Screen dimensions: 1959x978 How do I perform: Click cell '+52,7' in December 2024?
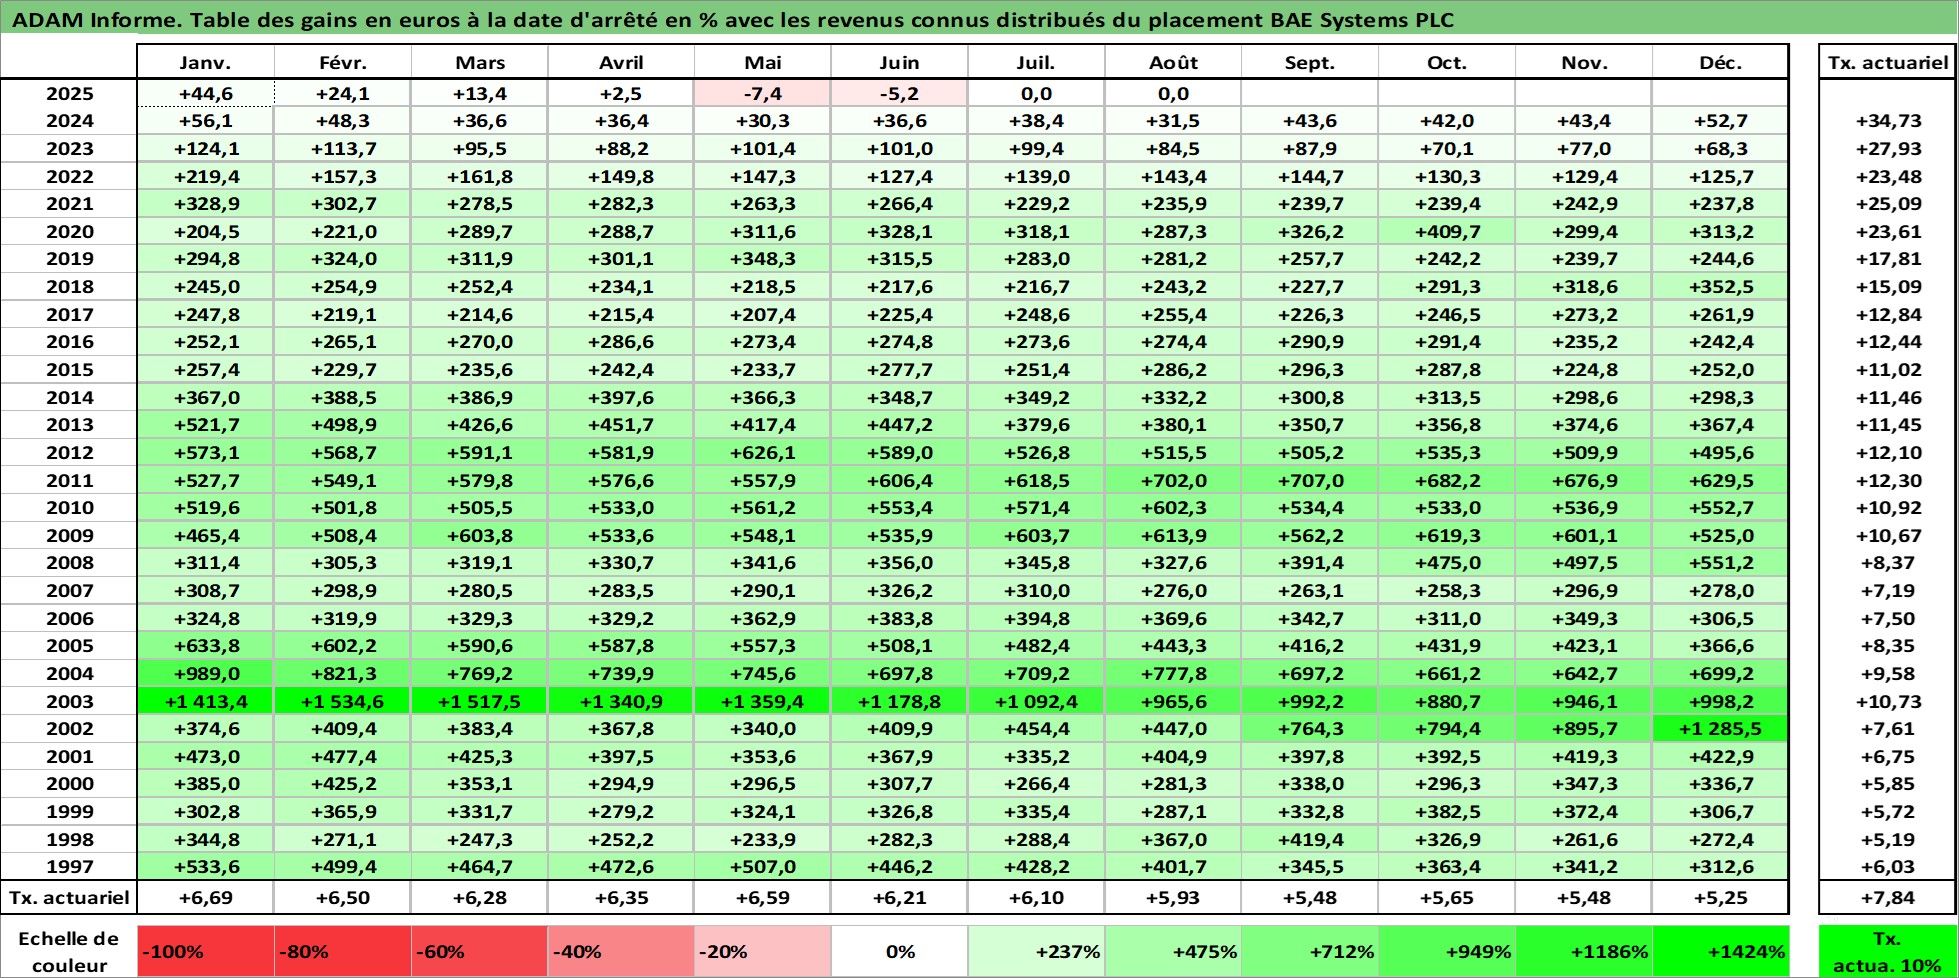point(1720,121)
